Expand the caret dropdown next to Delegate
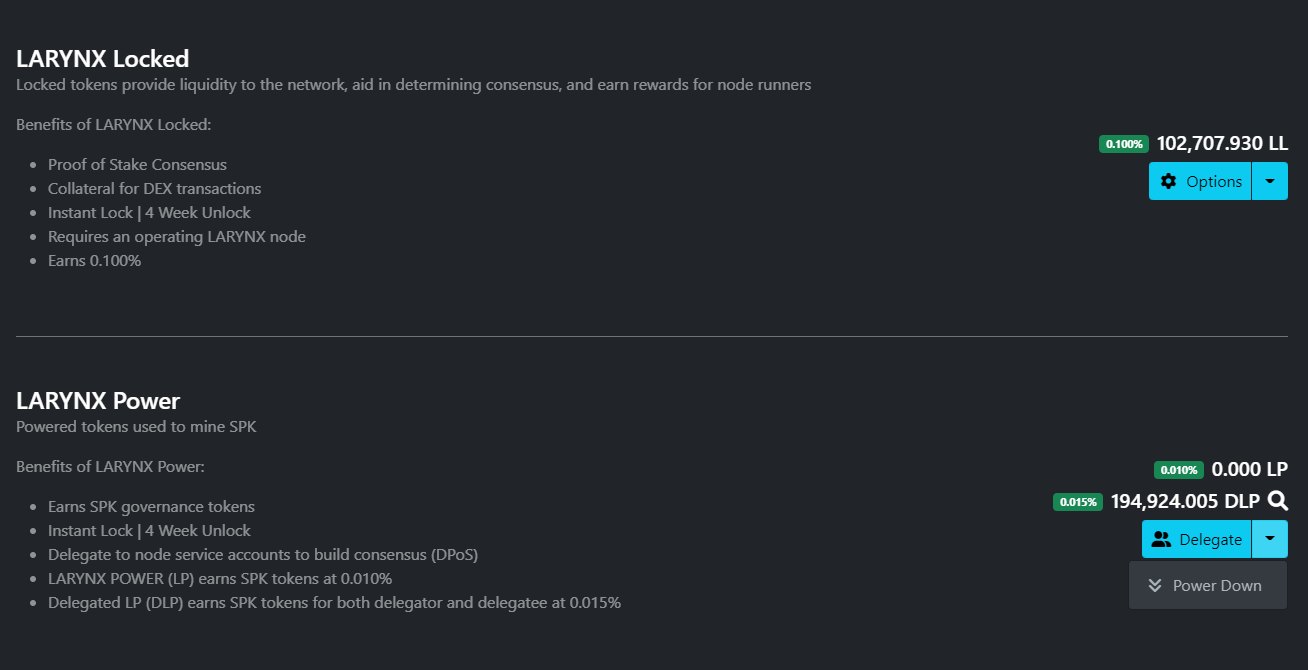The image size is (1308, 670). (x=1270, y=539)
